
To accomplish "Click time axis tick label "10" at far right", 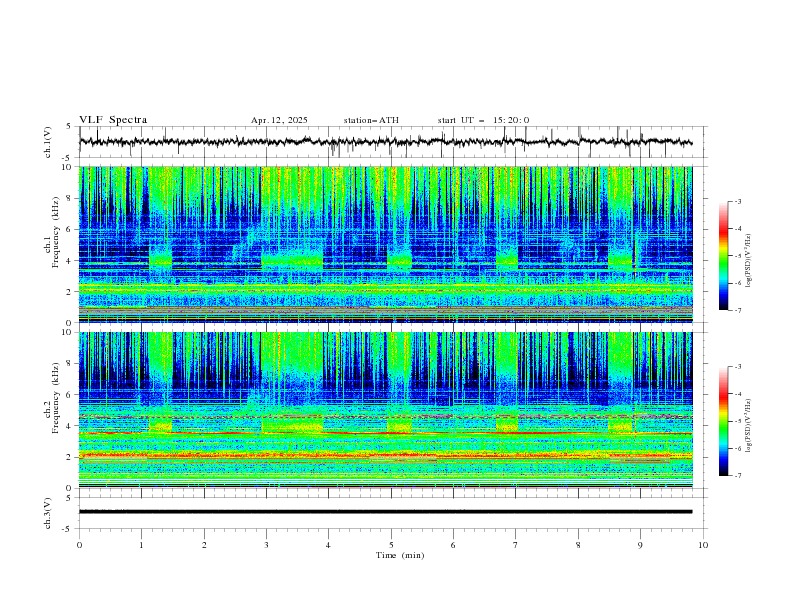I will pos(703,545).
